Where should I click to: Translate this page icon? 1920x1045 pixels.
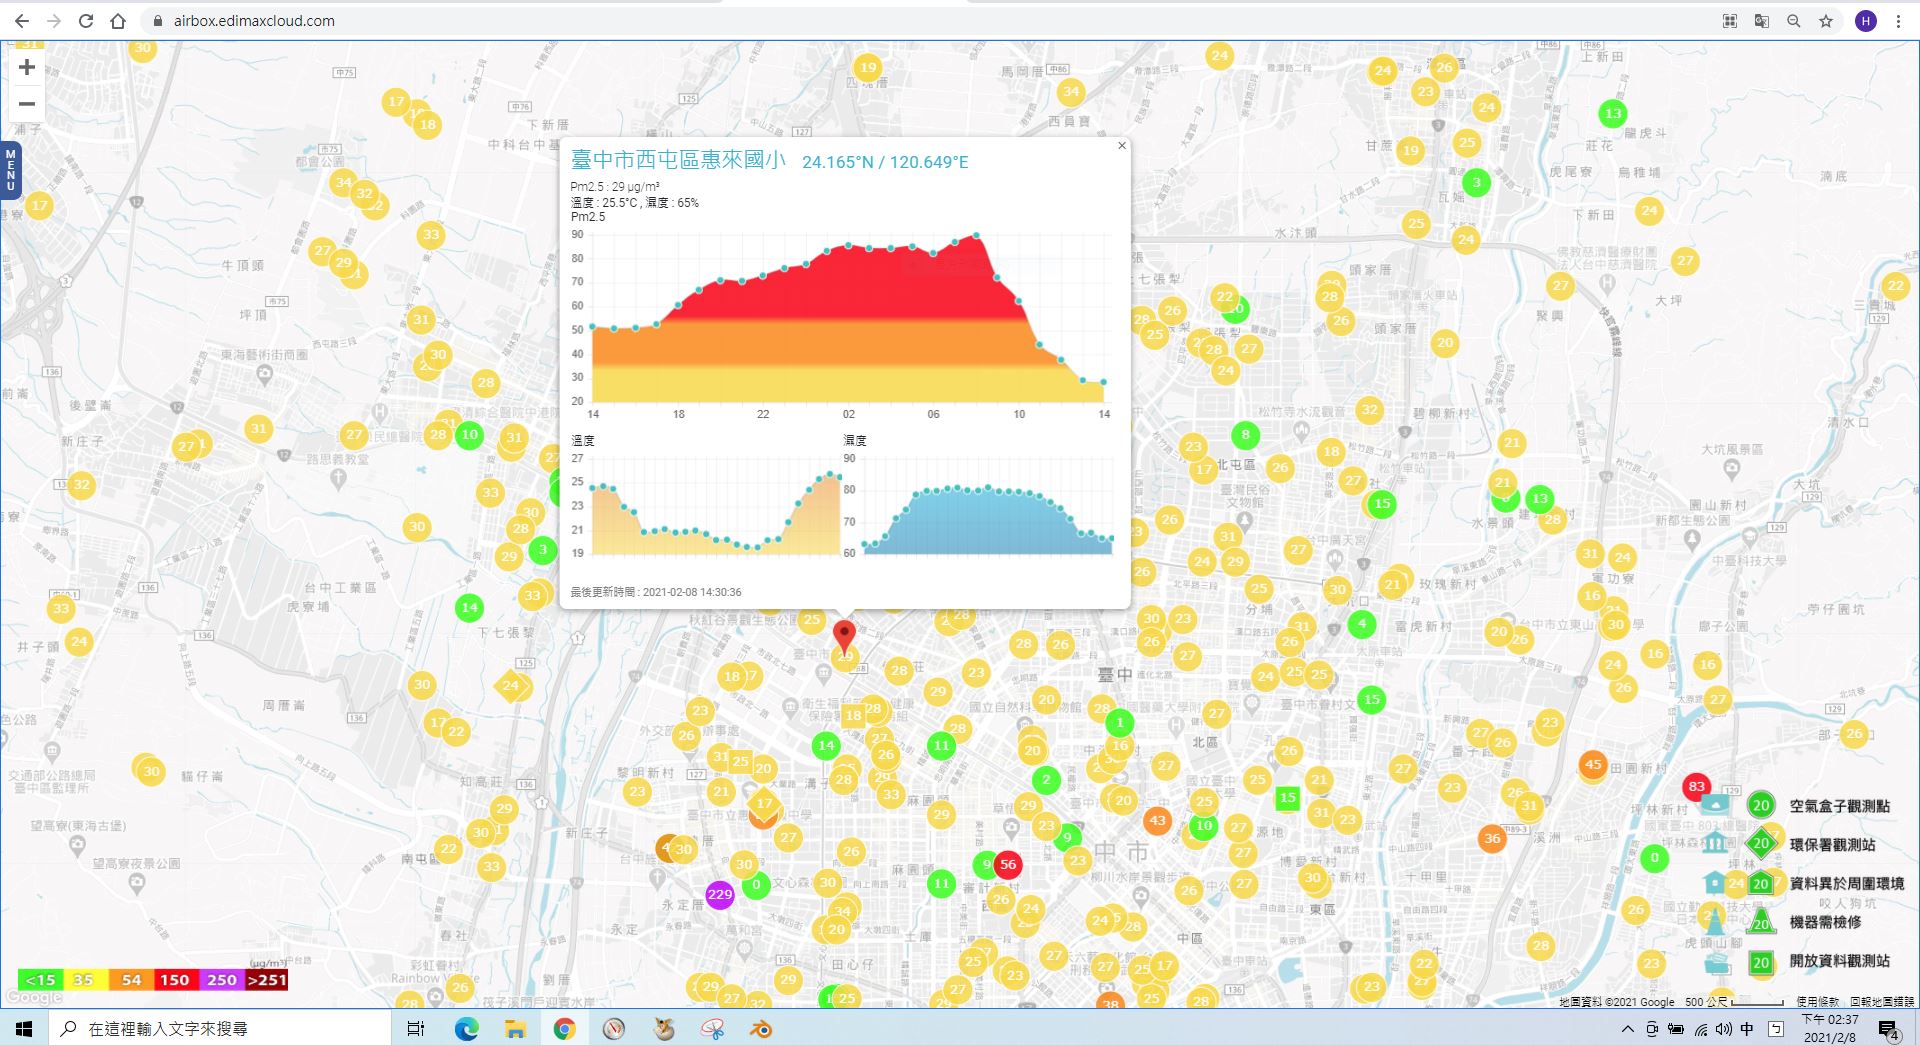tap(1762, 21)
